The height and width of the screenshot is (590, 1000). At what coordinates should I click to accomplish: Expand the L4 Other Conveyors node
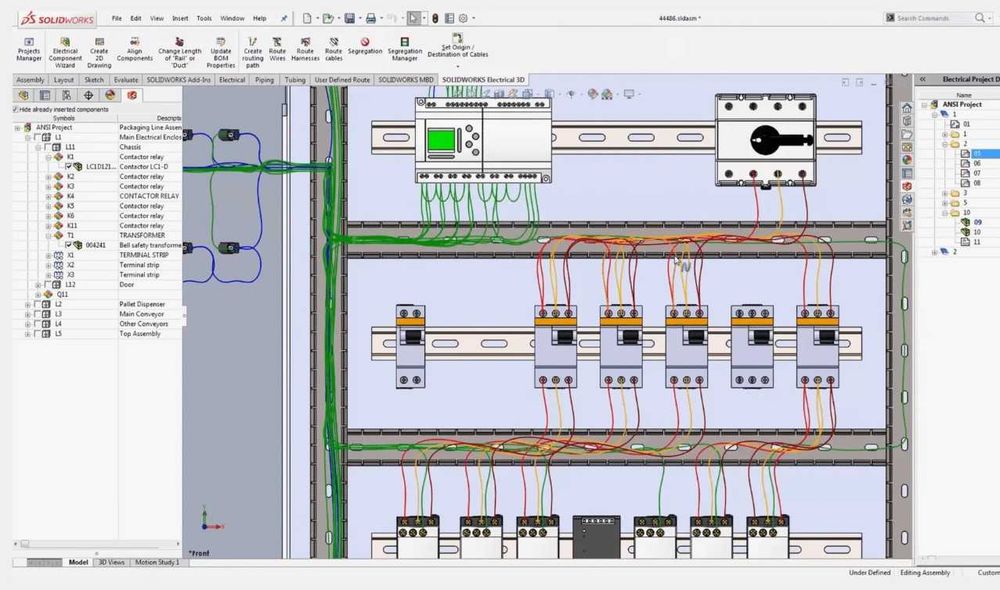(x=27, y=324)
